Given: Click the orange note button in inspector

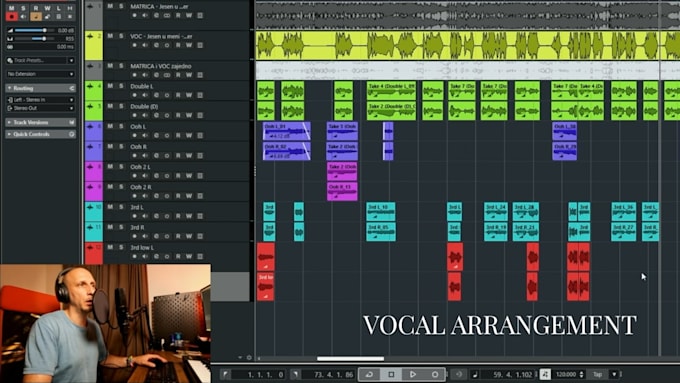Looking at the screenshot, I should coord(36,16).
